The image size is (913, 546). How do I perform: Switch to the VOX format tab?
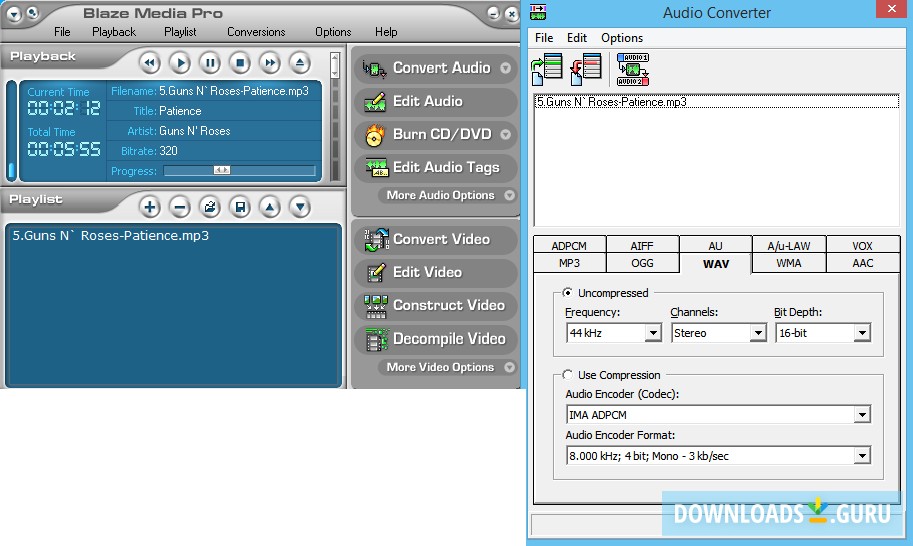(x=863, y=246)
